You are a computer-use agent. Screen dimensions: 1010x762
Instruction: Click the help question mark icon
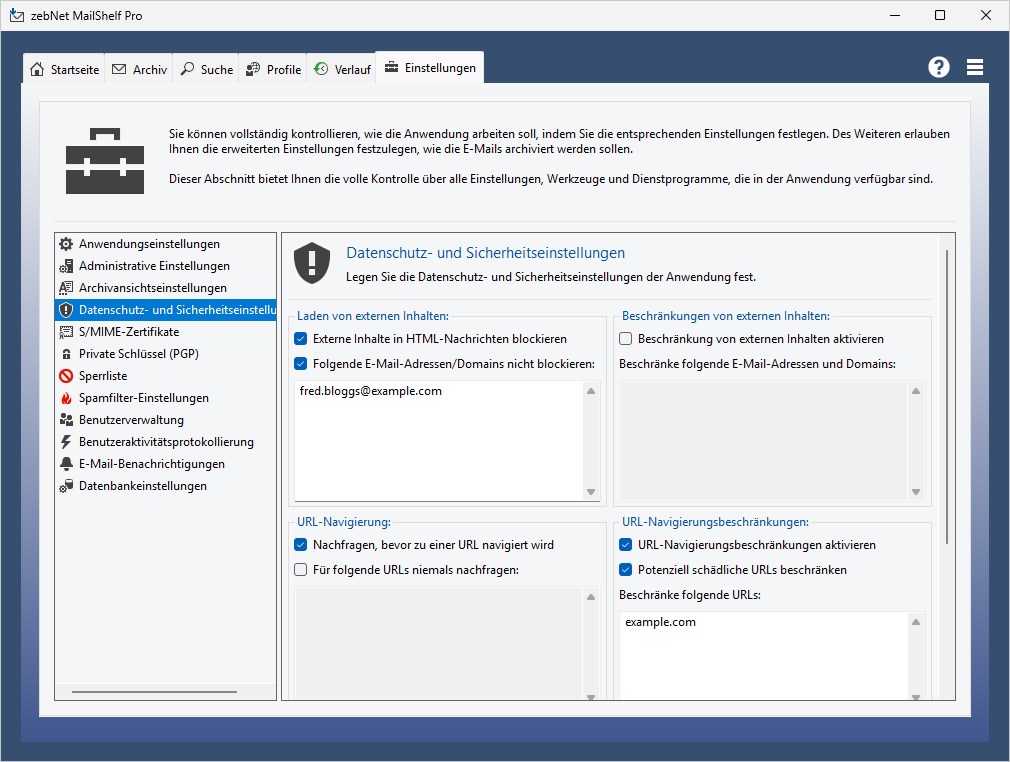[x=938, y=67]
